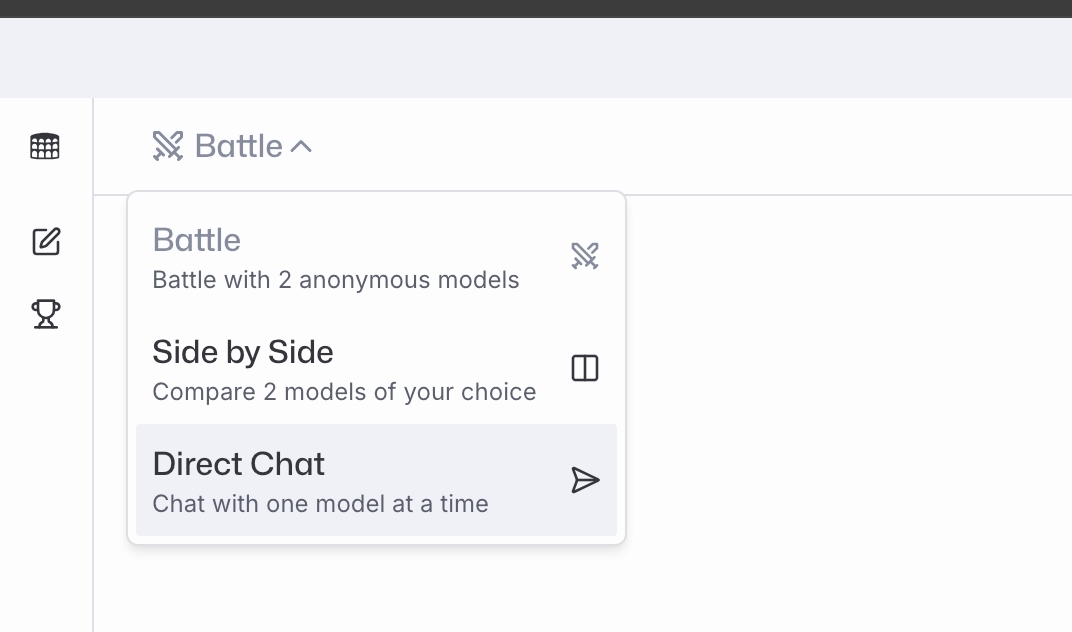Image resolution: width=1072 pixels, height=632 pixels.
Task: Click crossed swords icon beside Battle header
Action: click(x=168, y=146)
